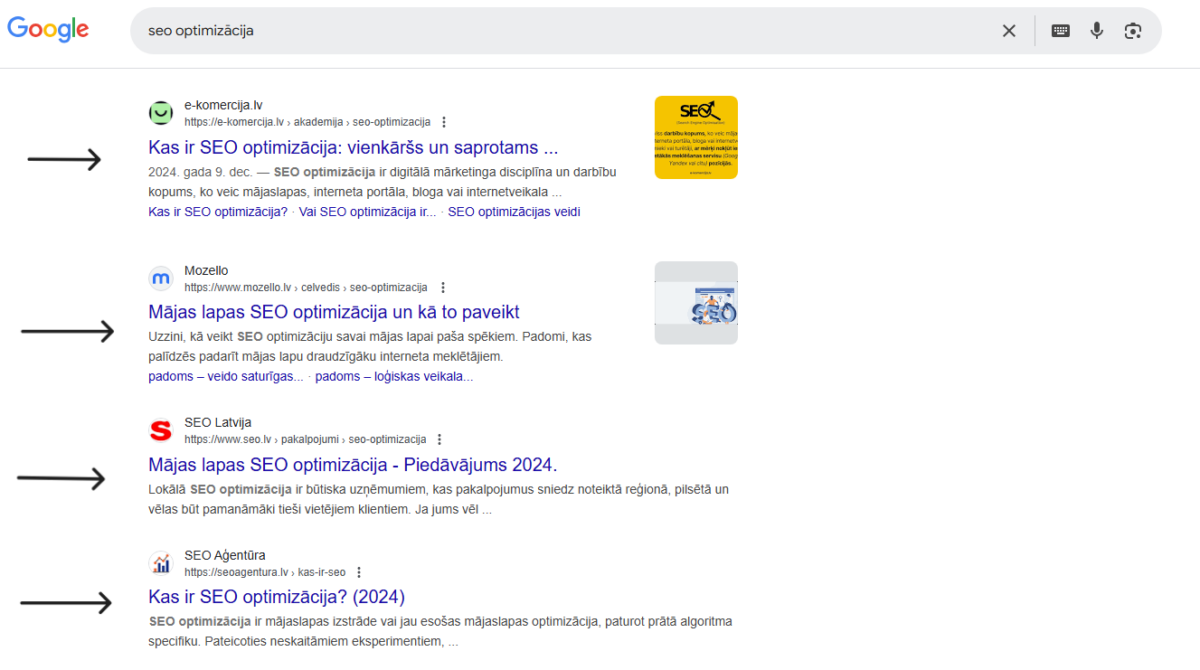Open 'Mājas lapas SEO optimizācija - Piedāvājums 2024.'
1200x670 pixels.
(353, 465)
